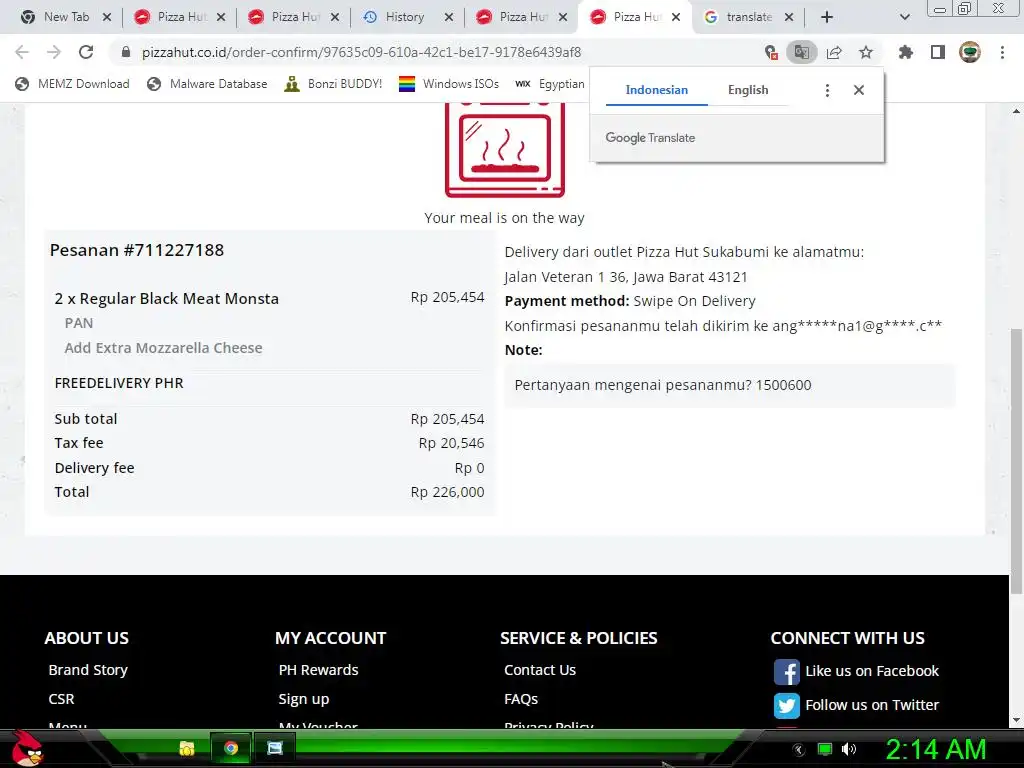Select order number Pesanan #711227188
Image resolution: width=1024 pixels, height=768 pixels.
click(136, 250)
